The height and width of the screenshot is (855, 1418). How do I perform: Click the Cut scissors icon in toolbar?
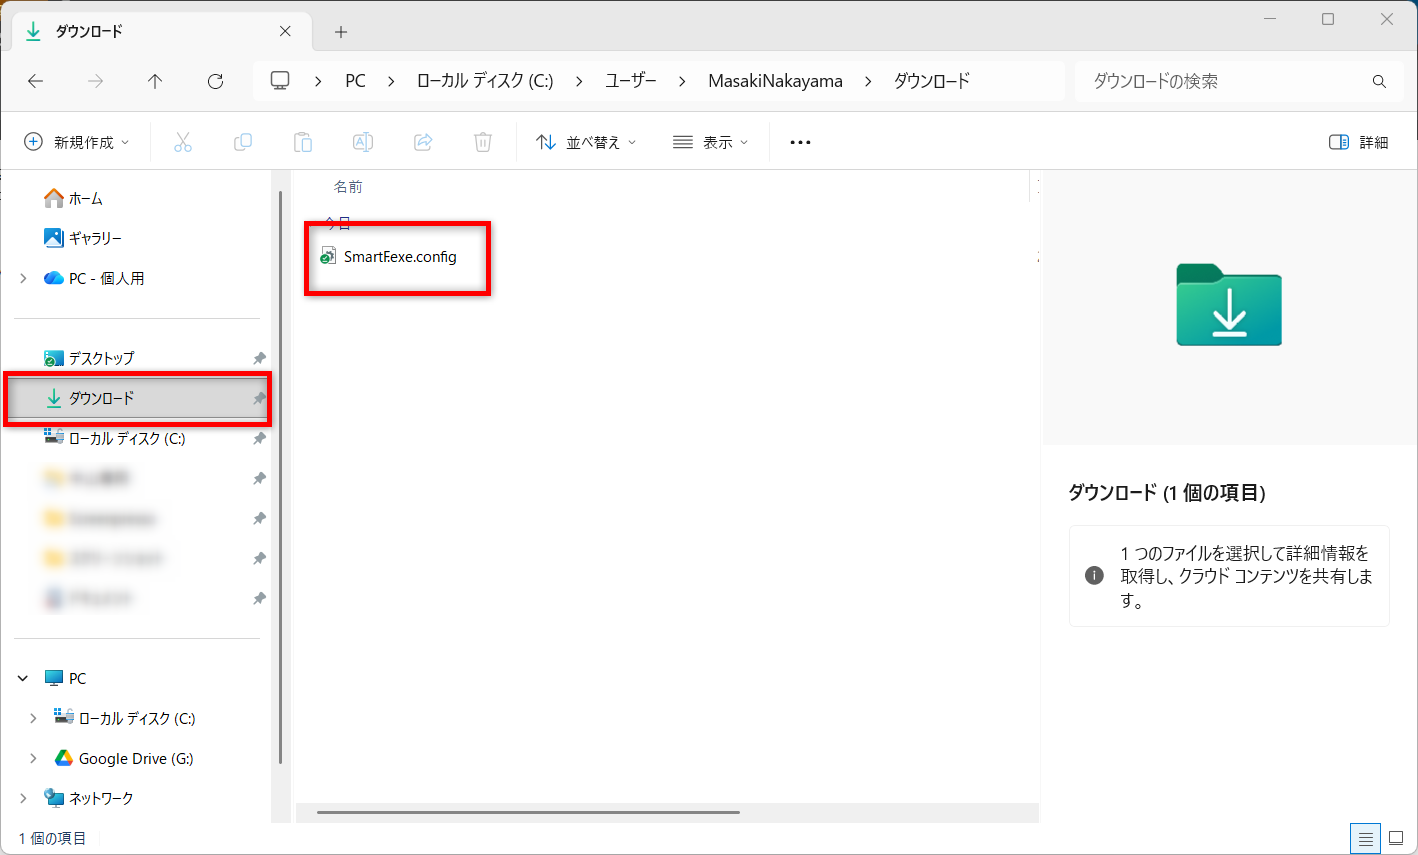click(x=183, y=142)
